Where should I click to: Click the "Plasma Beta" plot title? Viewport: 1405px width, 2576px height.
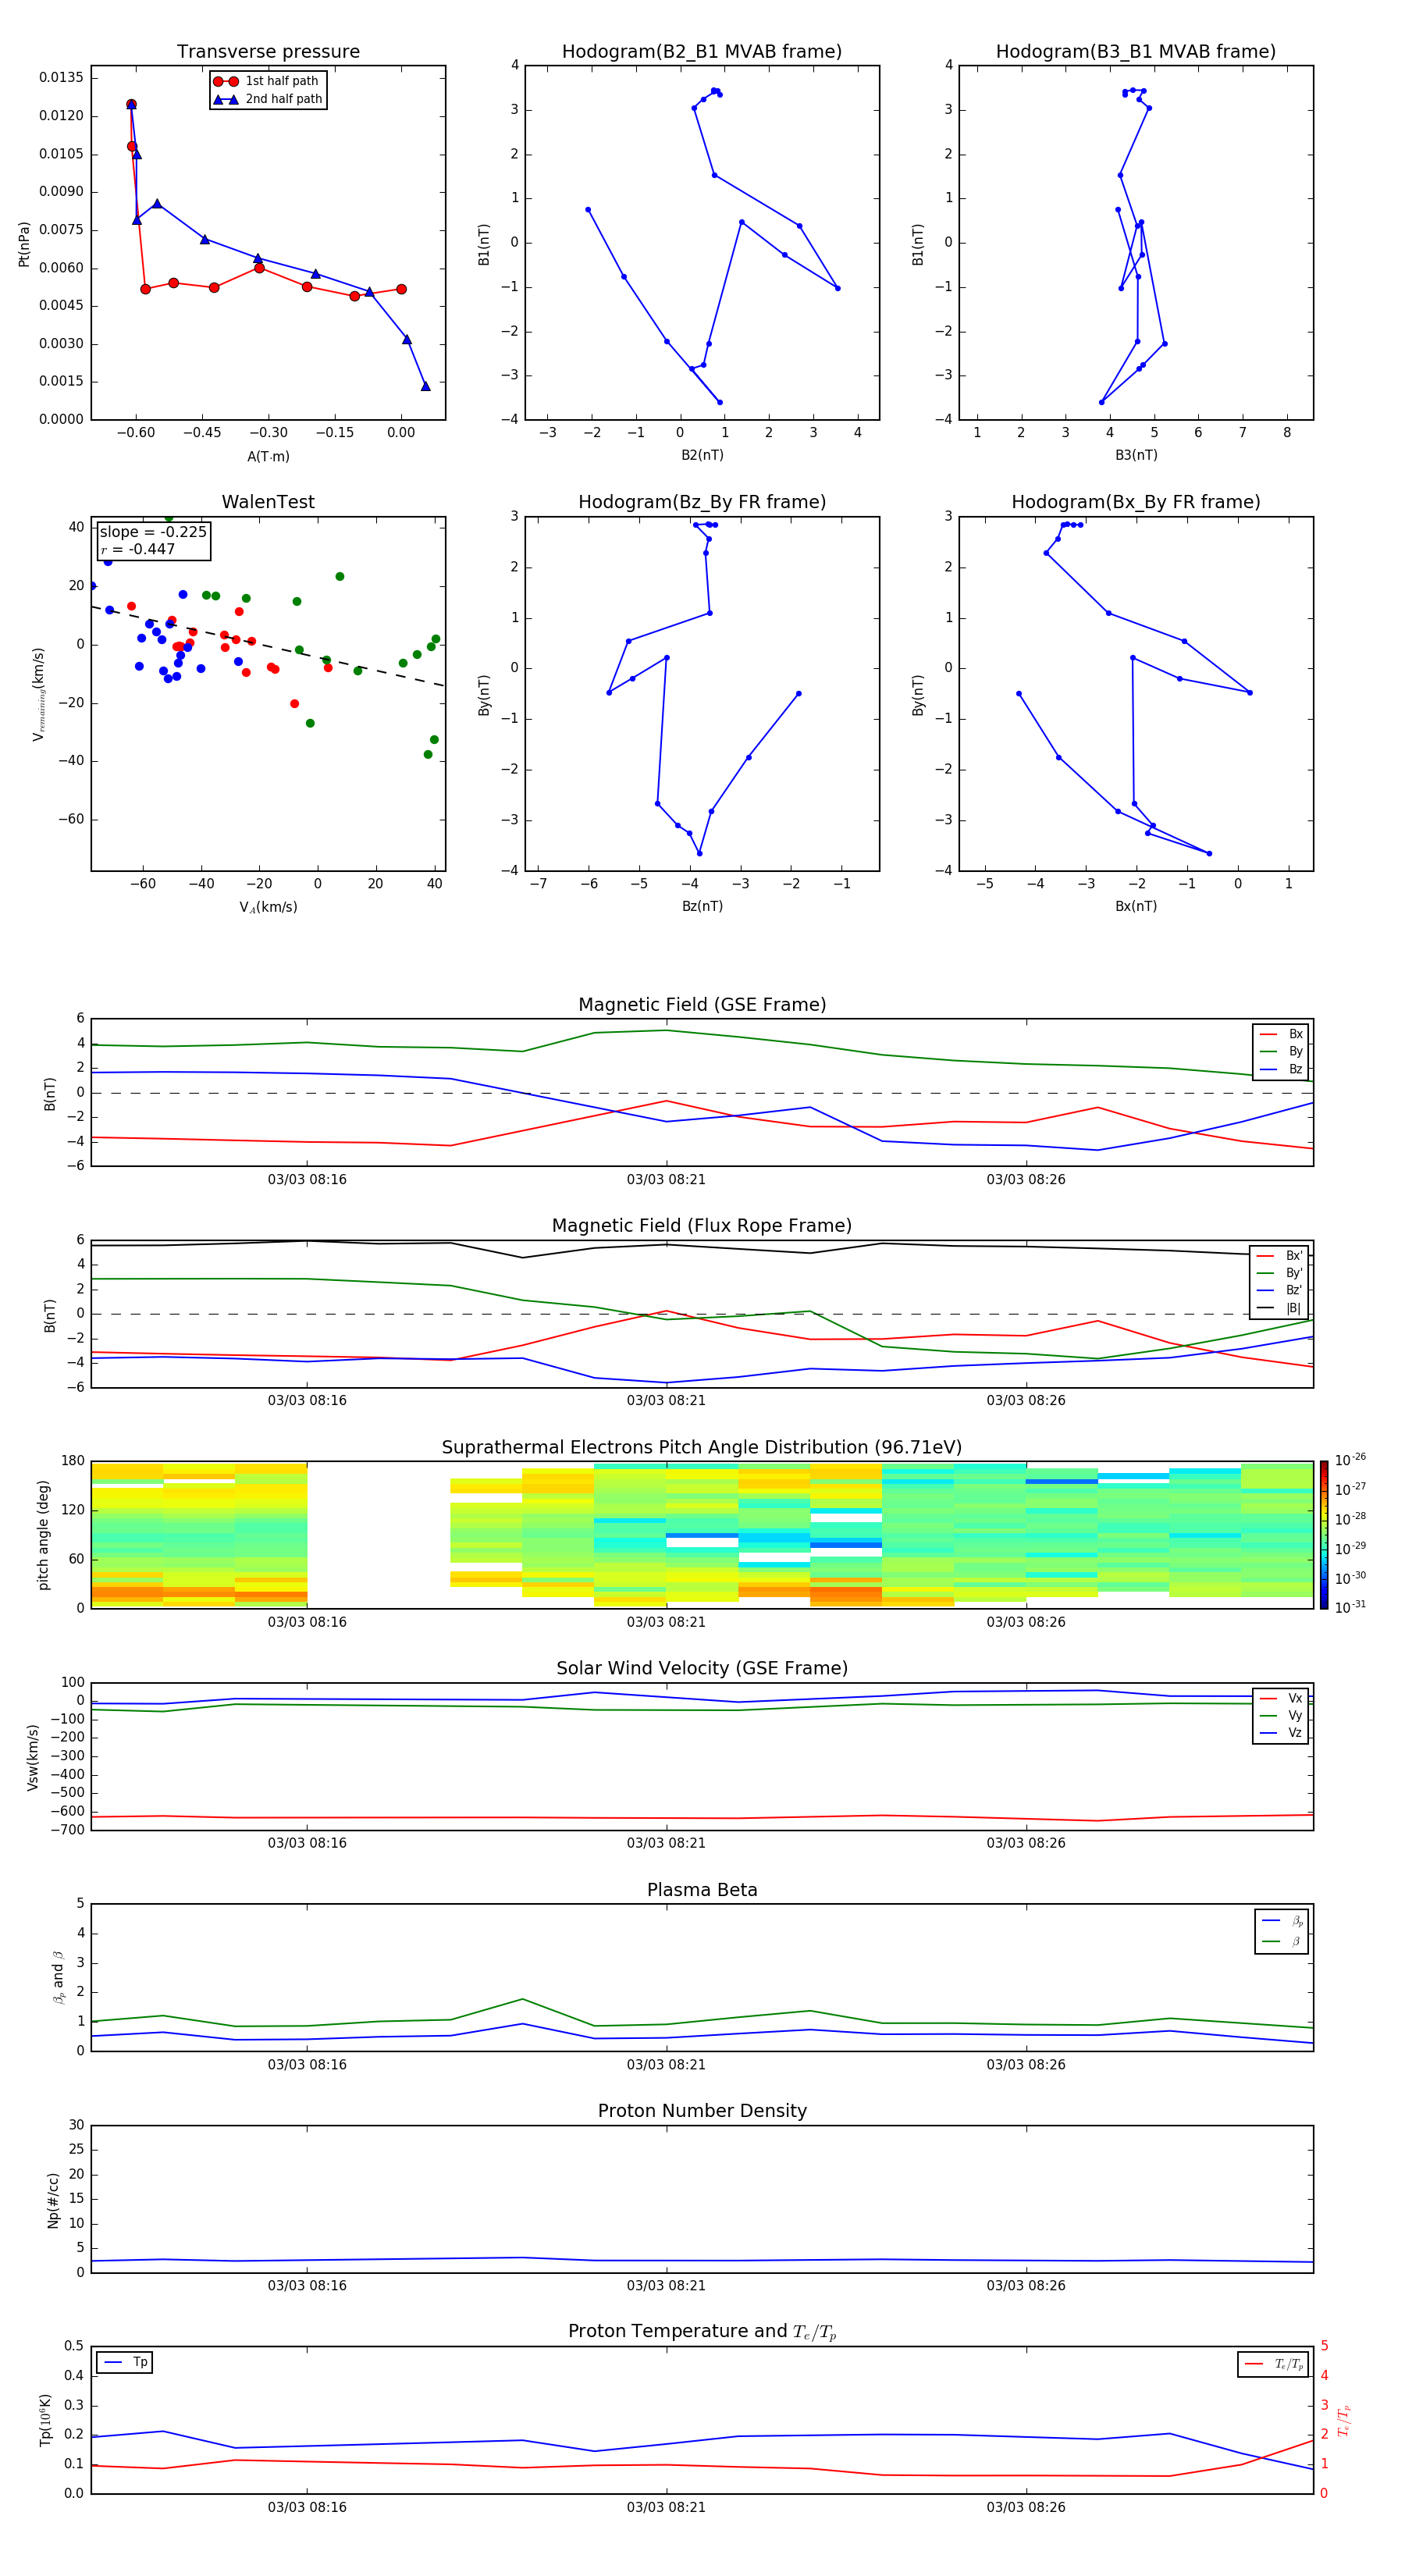(702, 1890)
